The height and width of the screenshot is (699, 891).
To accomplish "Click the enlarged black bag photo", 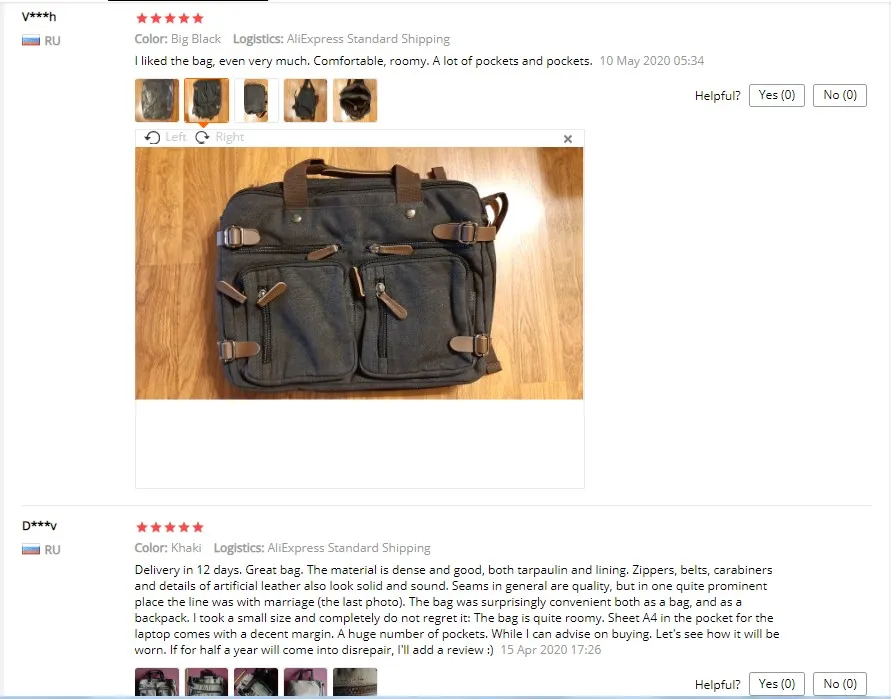I will tap(359, 273).
